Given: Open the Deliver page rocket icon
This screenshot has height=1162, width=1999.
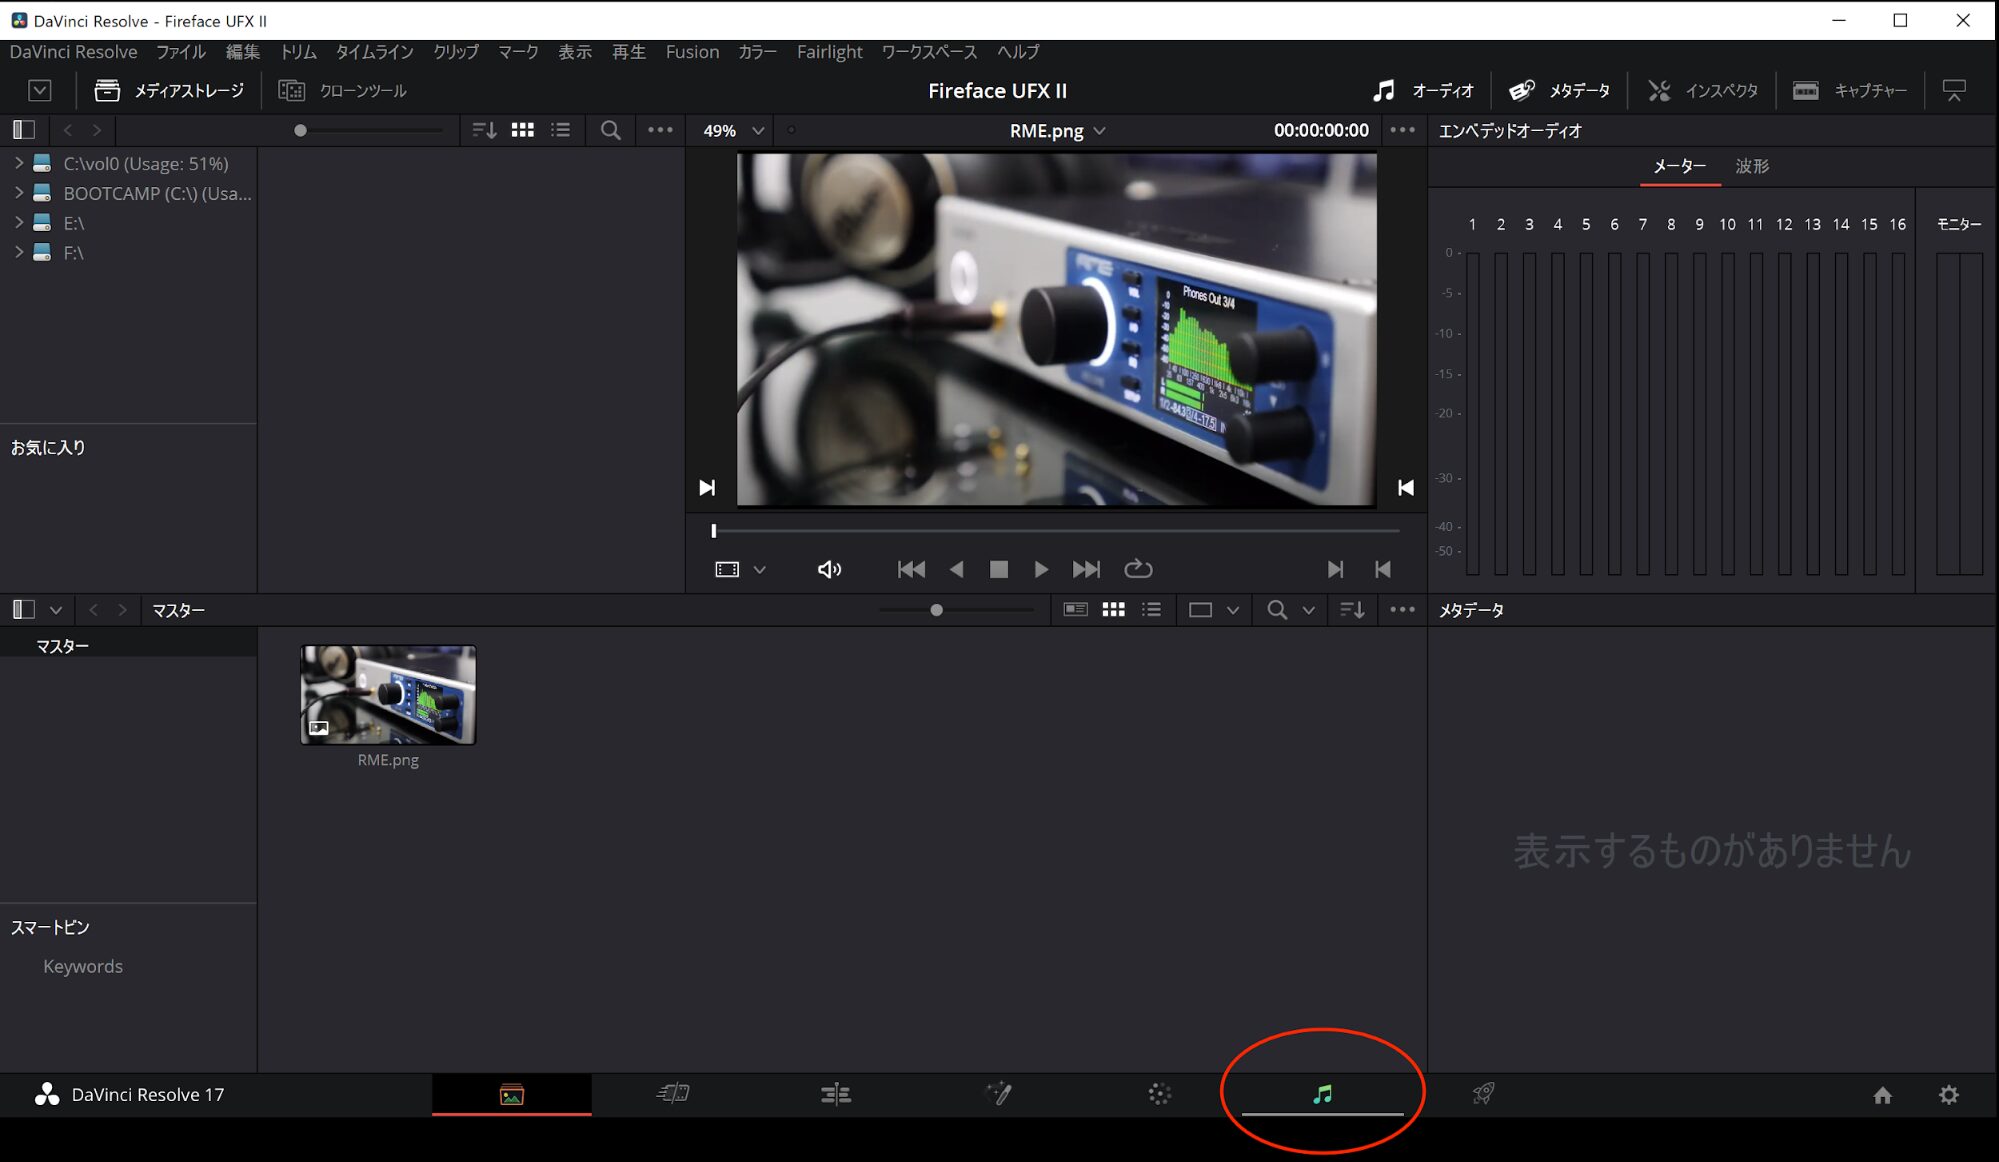Looking at the screenshot, I should (x=1483, y=1094).
